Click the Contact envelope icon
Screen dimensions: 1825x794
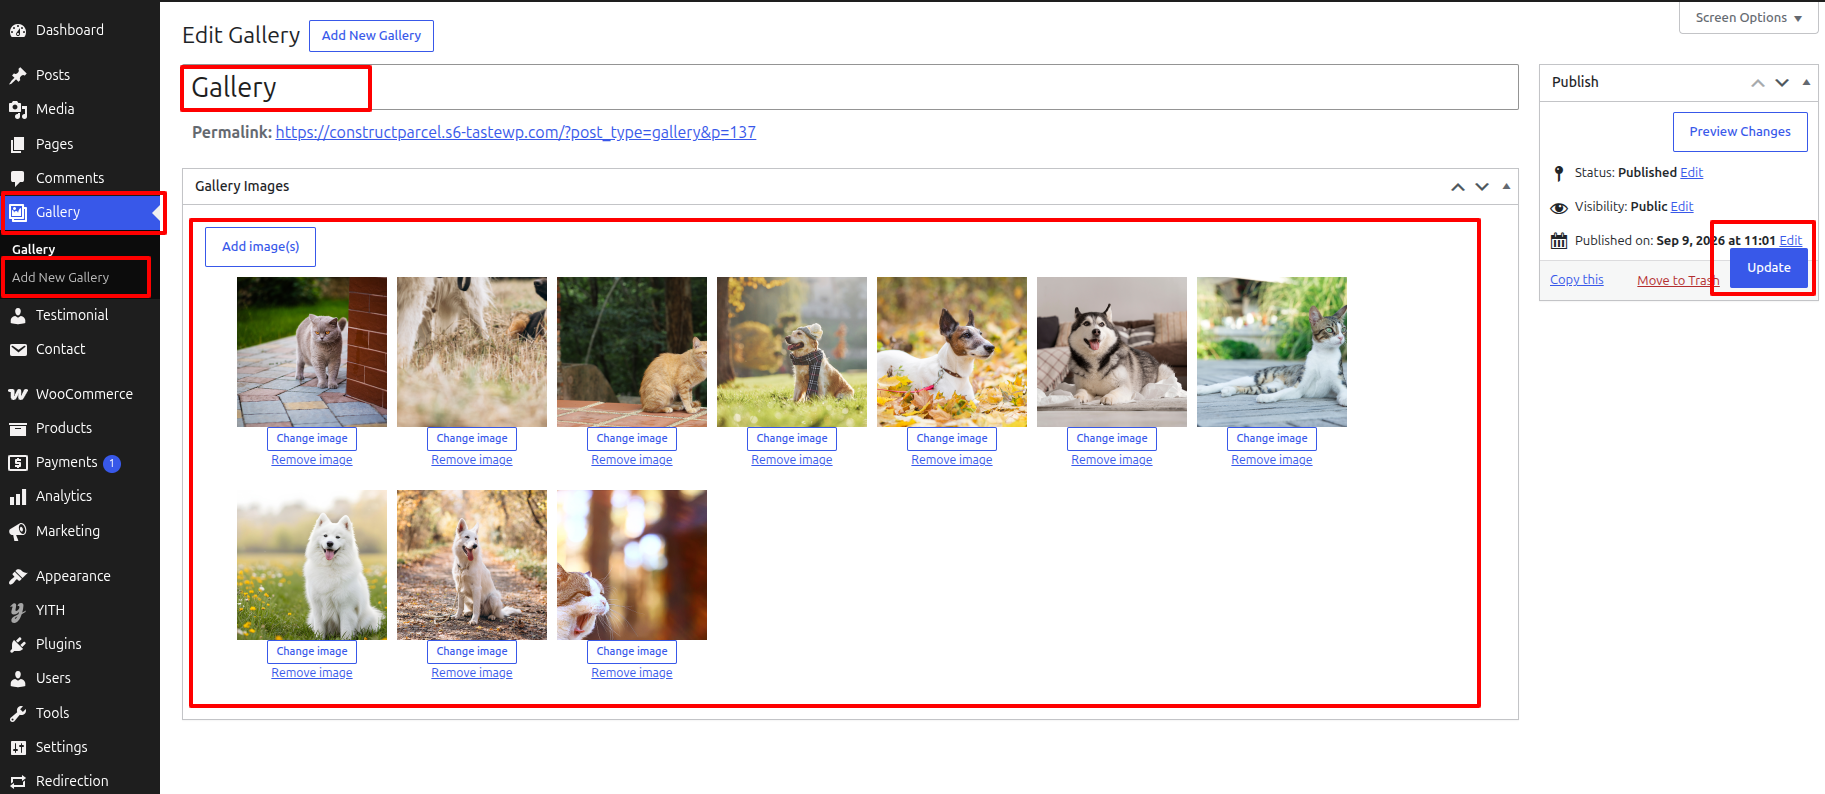[x=18, y=350]
